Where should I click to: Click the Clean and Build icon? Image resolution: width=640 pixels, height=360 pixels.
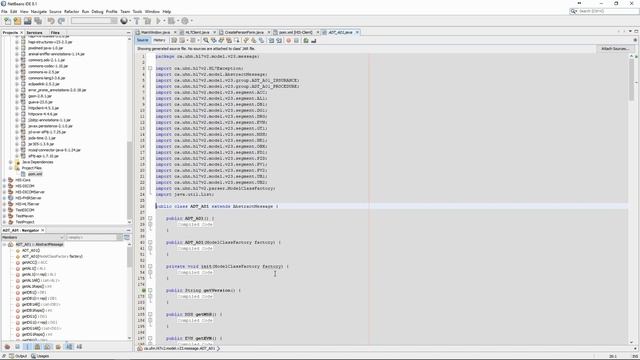click(147, 21)
